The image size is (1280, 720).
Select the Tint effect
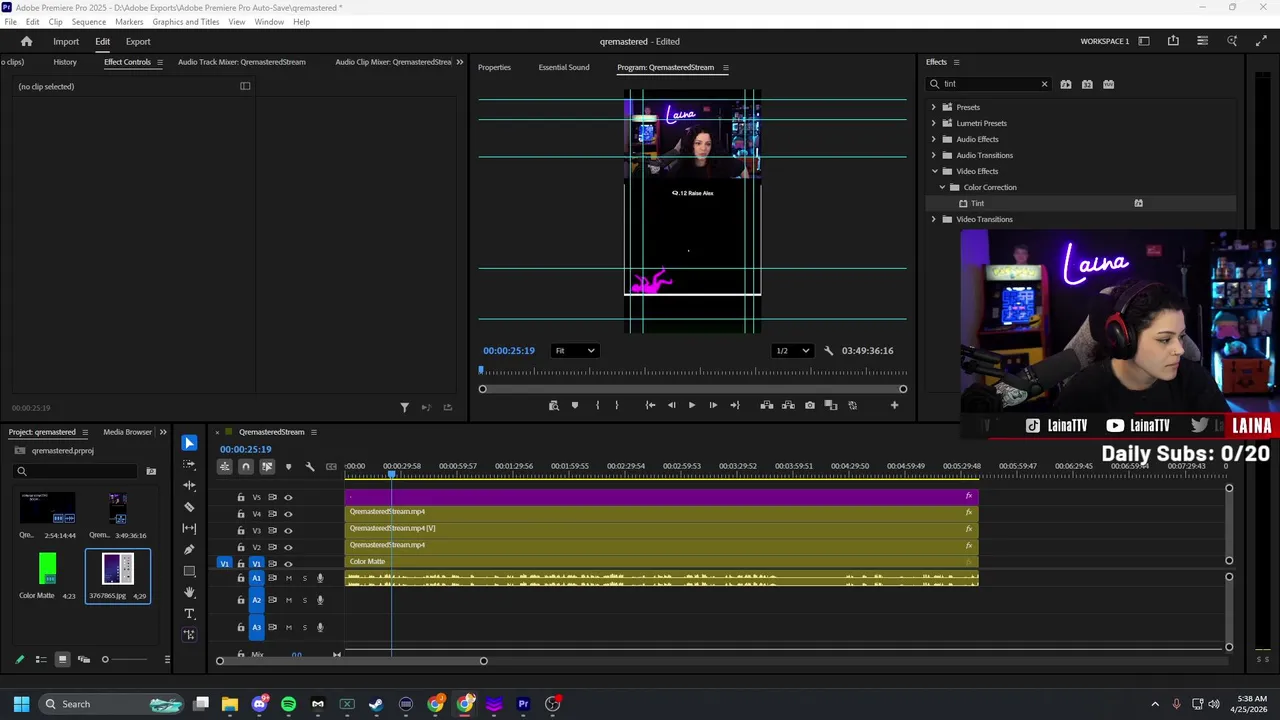(x=978, y=203)
